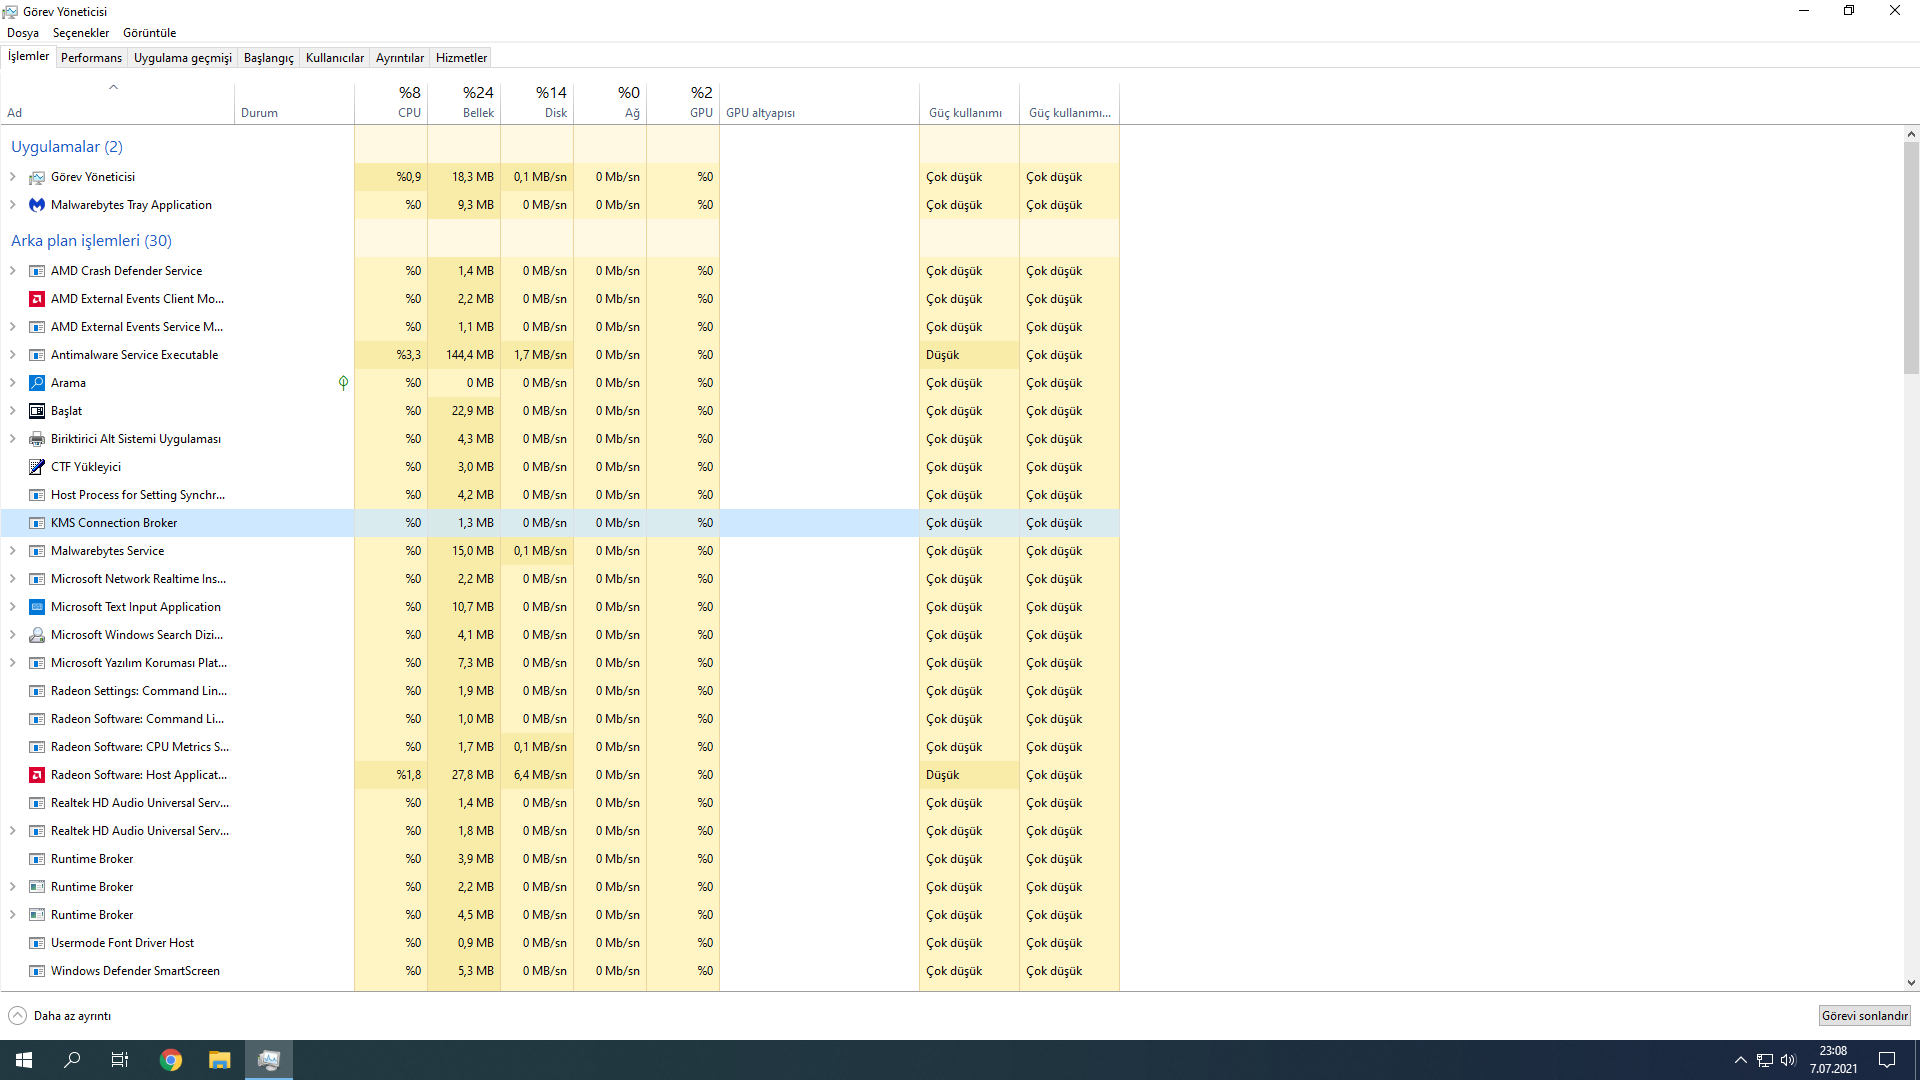Click the CTF Yükleyici pen icon
This screenshot has height=1080, width=1920.
click(37, 467)
